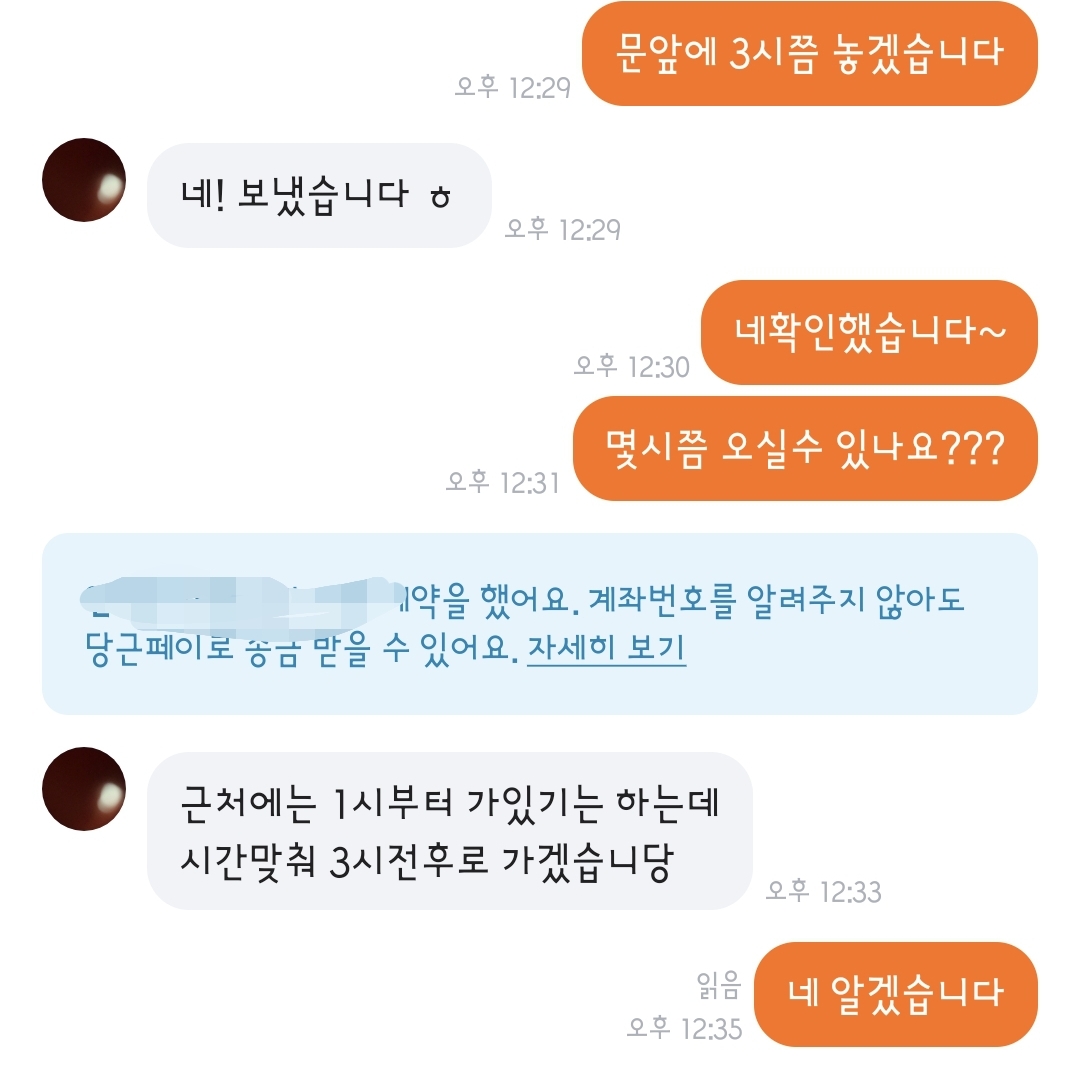Tap the 오후 12:35 timestamp
The height and width of the screenshot is (1068, 1080).
[685, 1028]
